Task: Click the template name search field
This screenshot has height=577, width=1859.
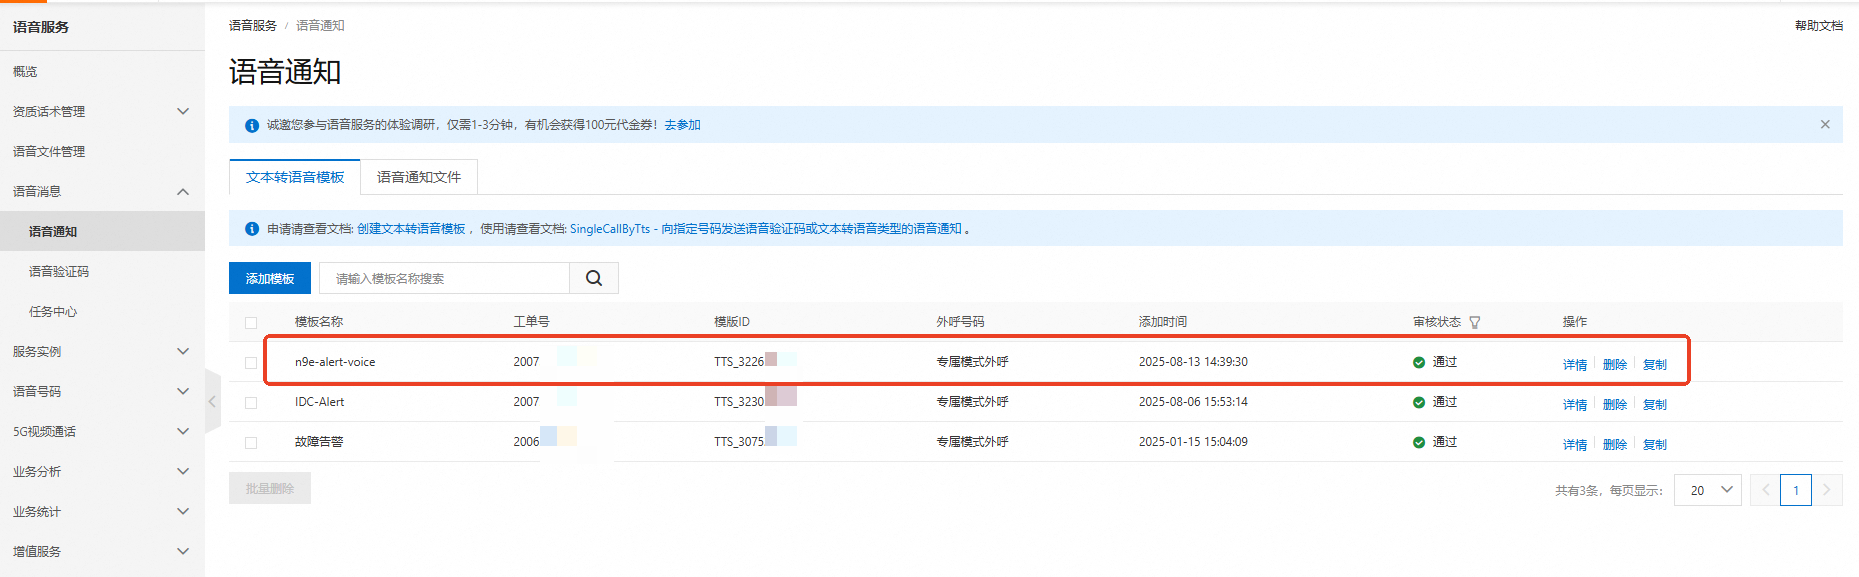Action: point(444,278)
